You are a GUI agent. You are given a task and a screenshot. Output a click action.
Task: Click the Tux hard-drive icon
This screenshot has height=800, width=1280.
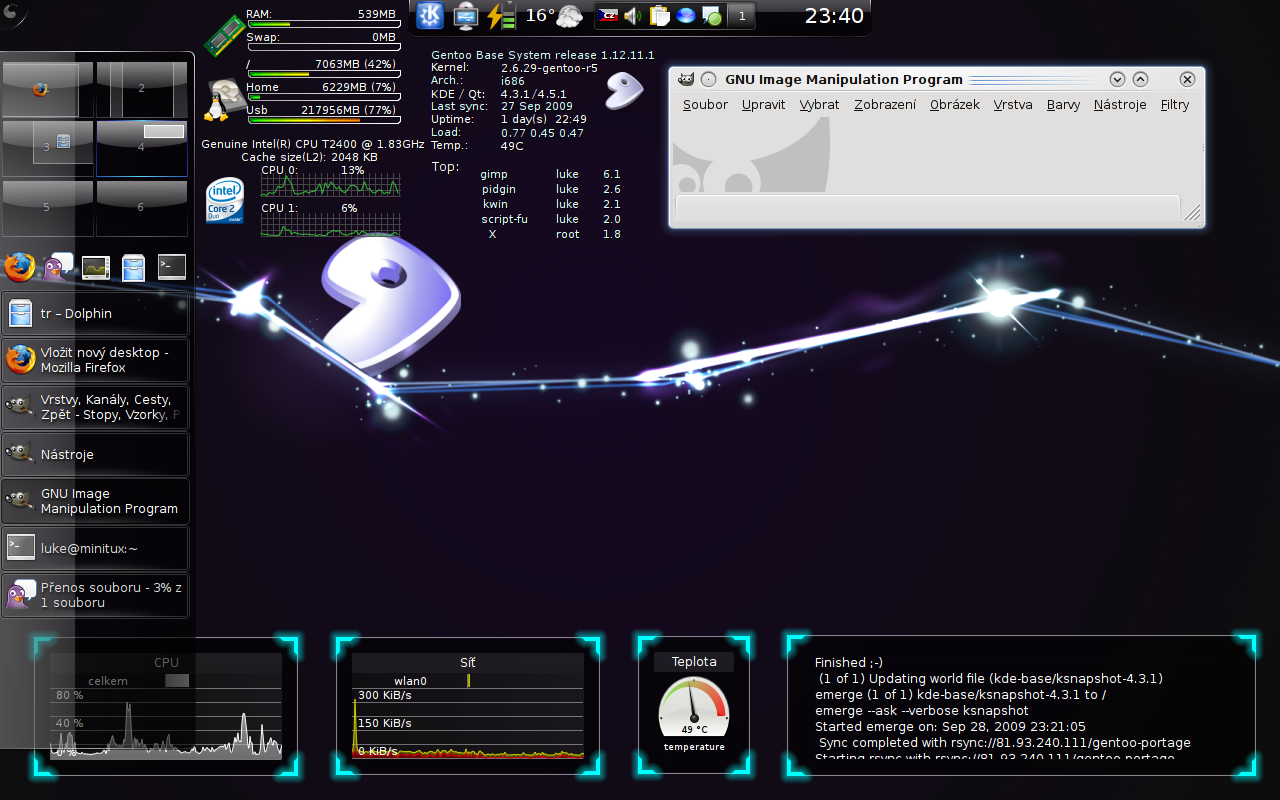click(224, 100)
